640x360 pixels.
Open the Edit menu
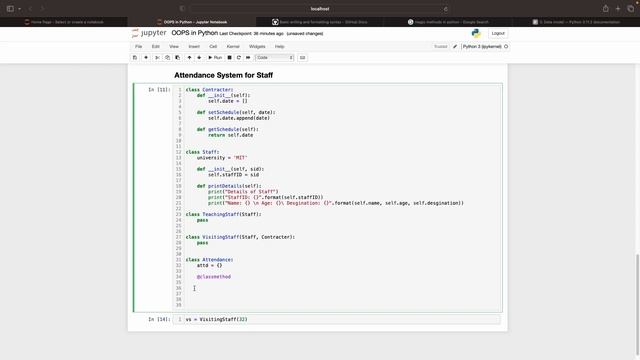[x=156, y=47]
